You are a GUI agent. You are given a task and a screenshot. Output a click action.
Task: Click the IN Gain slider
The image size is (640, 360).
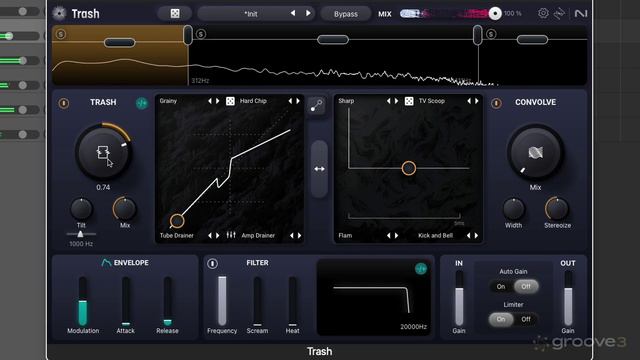(x=459, y=298)
